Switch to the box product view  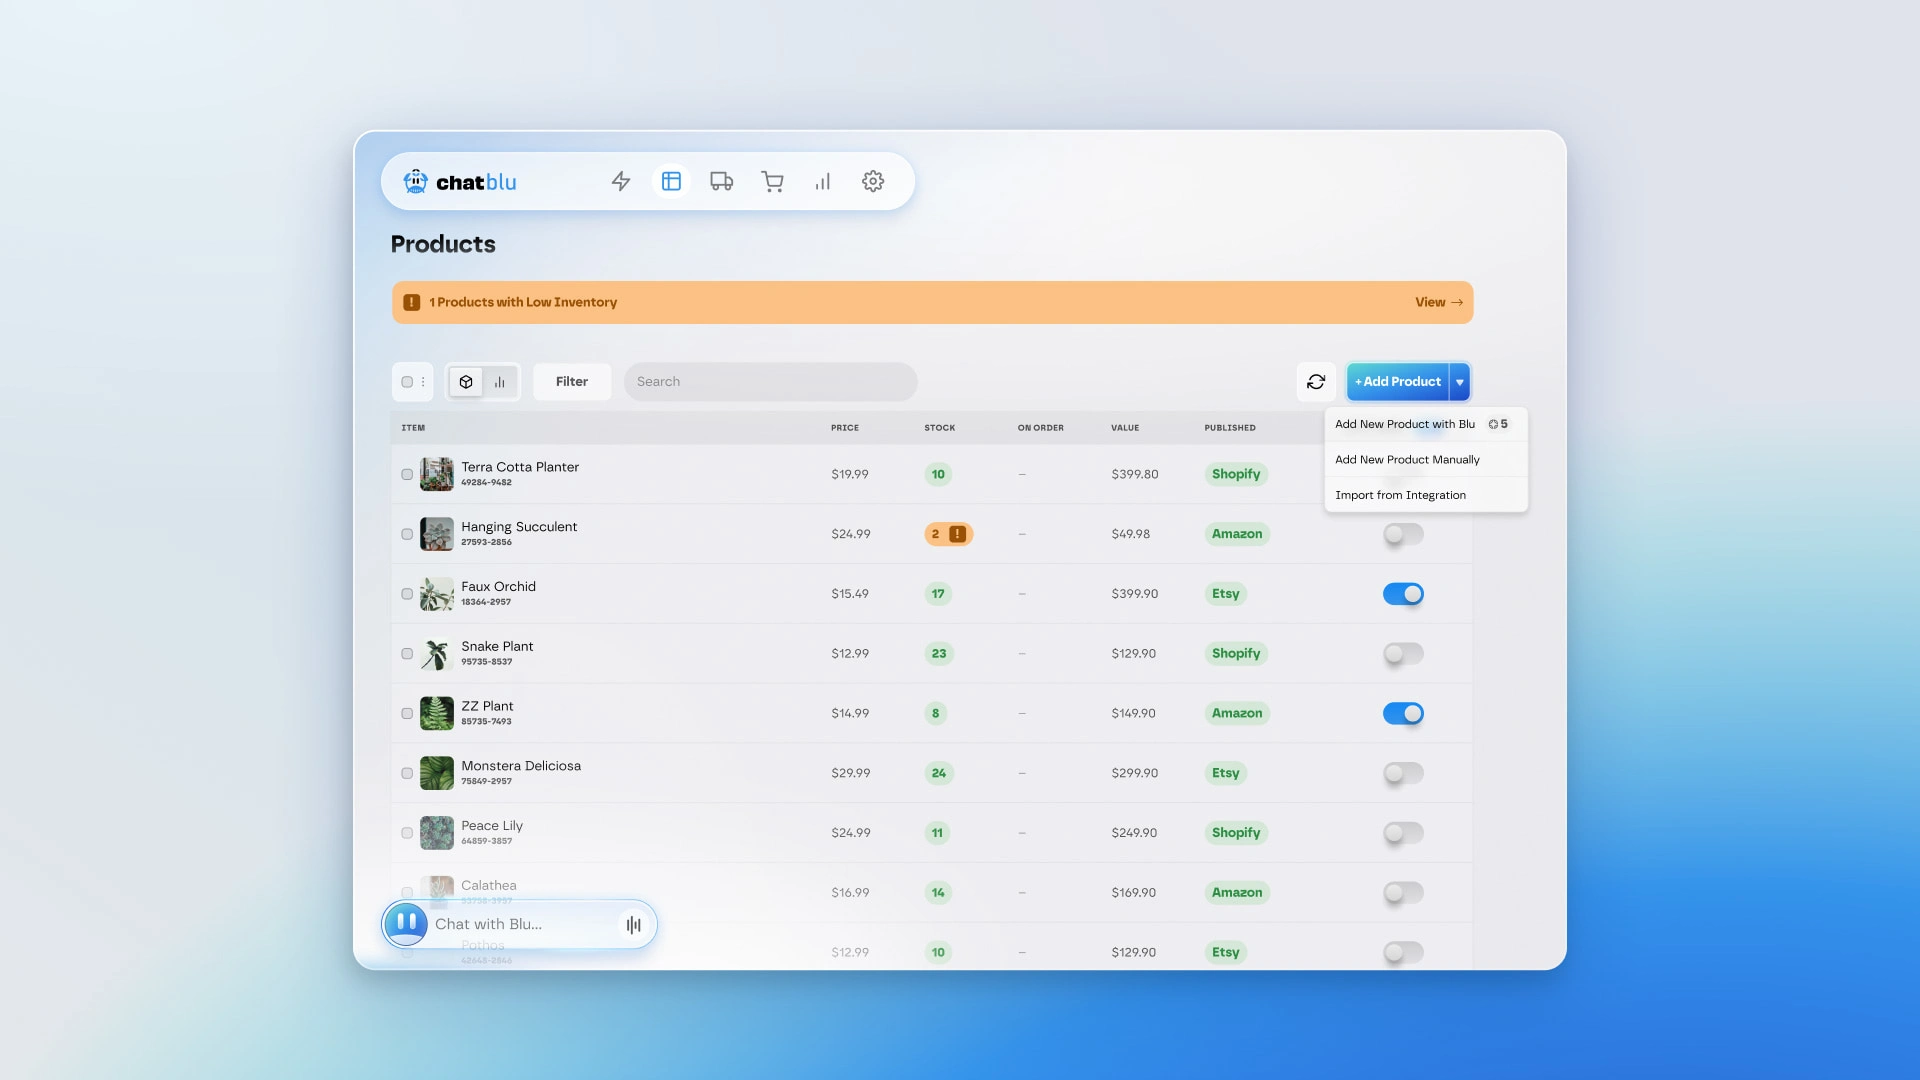click(x=466, y=382)
